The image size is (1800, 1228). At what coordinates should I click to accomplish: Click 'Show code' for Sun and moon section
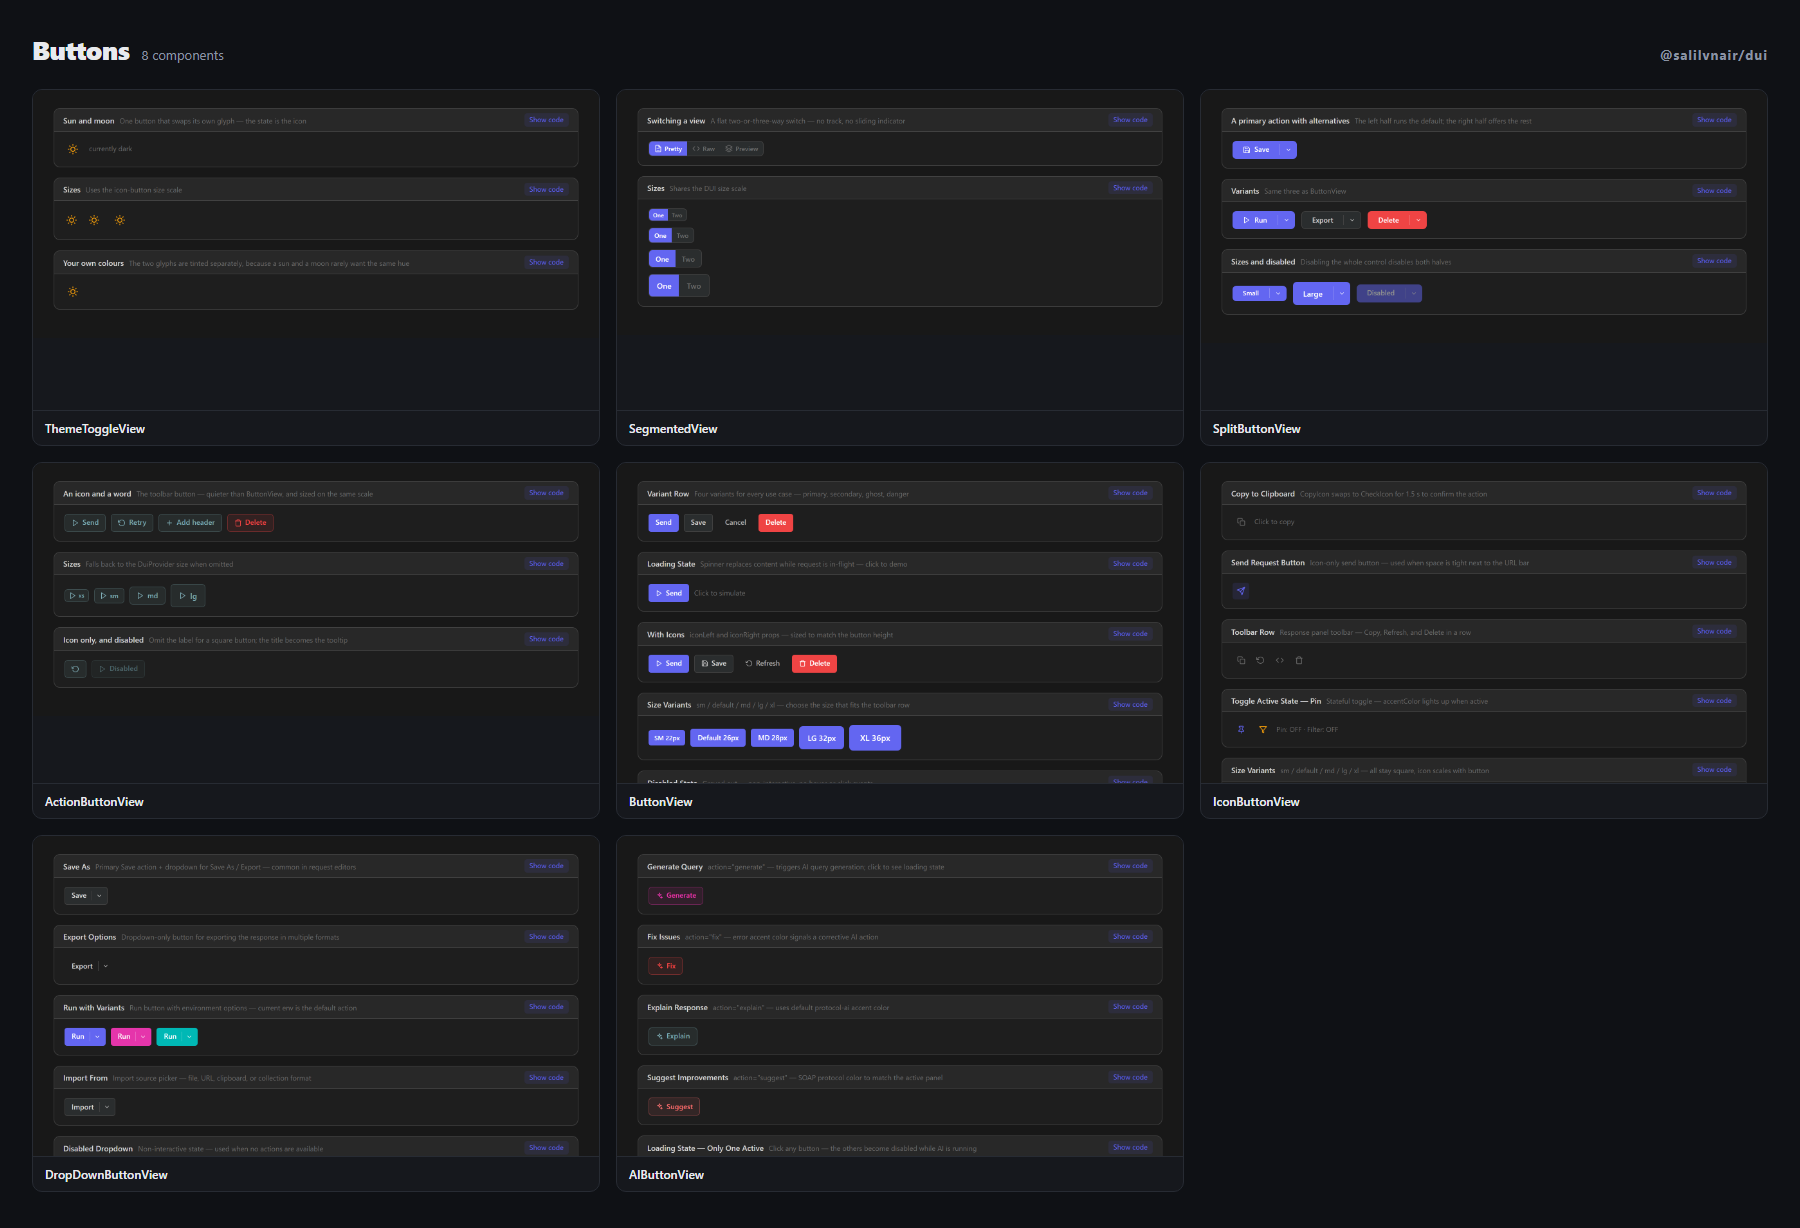pos(546,120)
